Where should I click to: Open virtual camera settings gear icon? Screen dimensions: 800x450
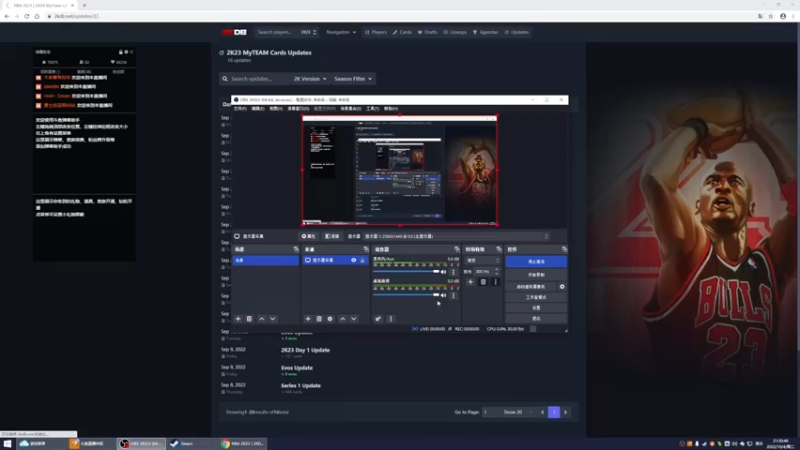pyautogui.click(x=562, y=287)
